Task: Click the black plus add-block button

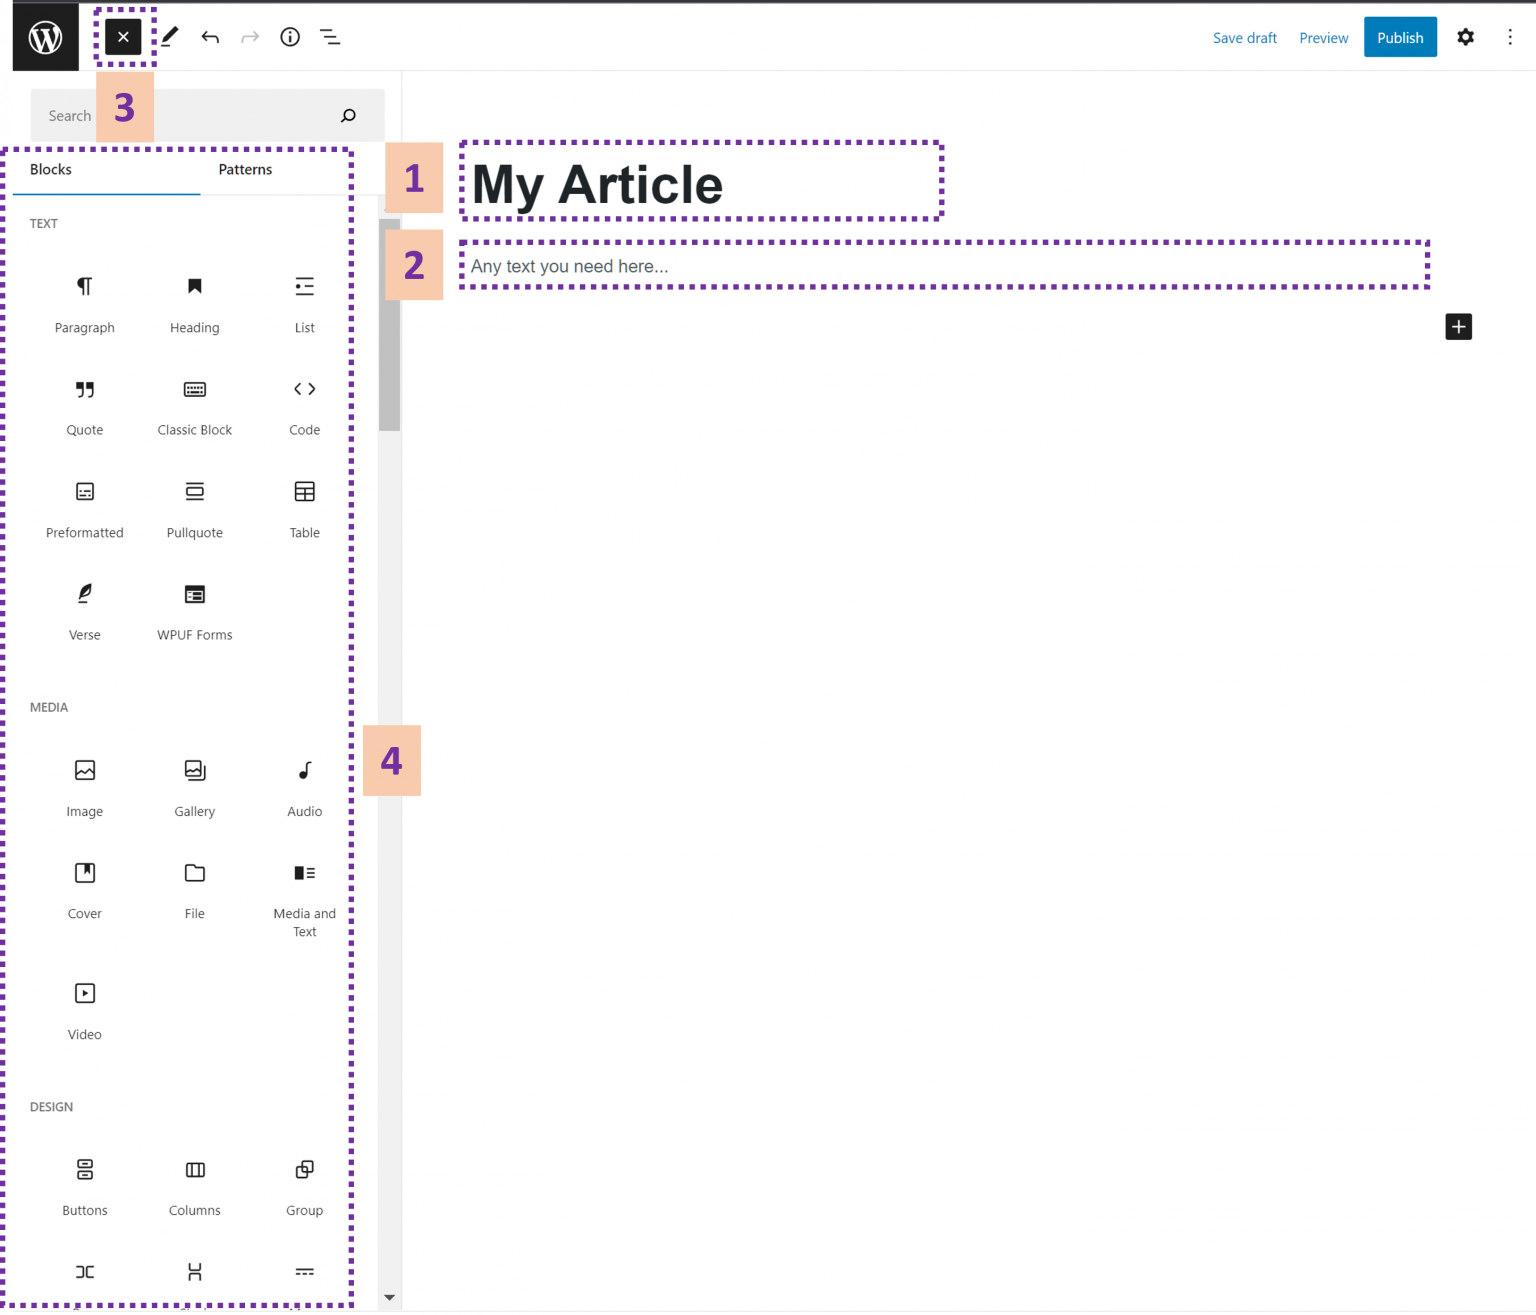Action: [1459, 327]
